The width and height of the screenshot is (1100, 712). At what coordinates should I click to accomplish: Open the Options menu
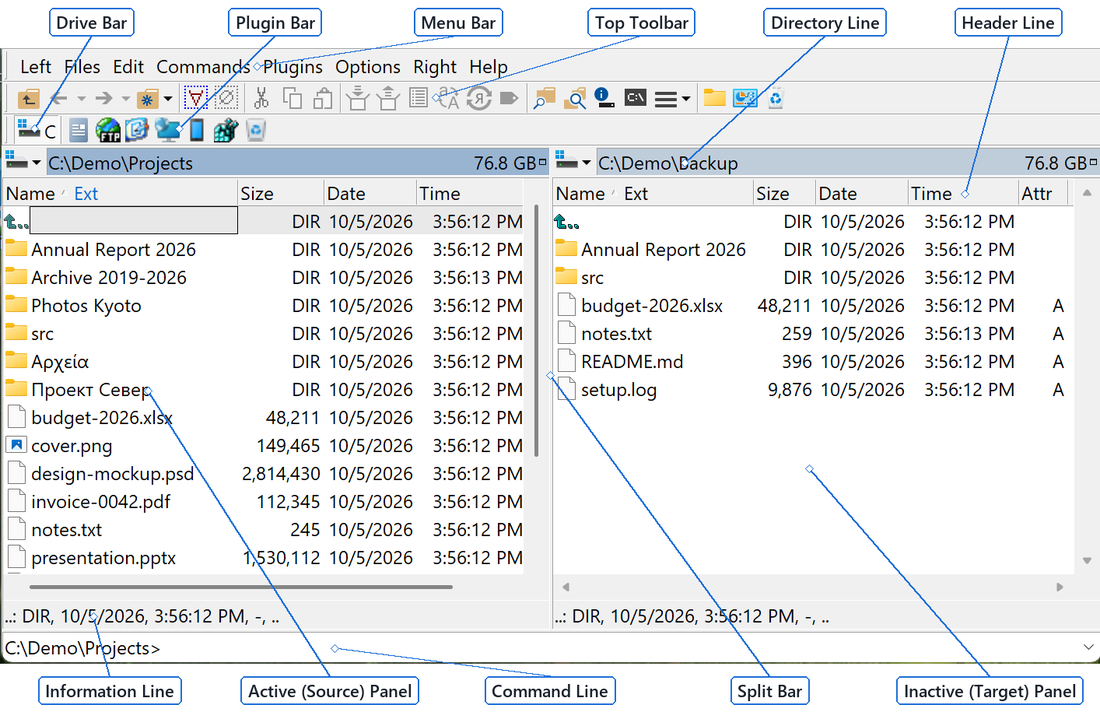(x=368, y=67)
